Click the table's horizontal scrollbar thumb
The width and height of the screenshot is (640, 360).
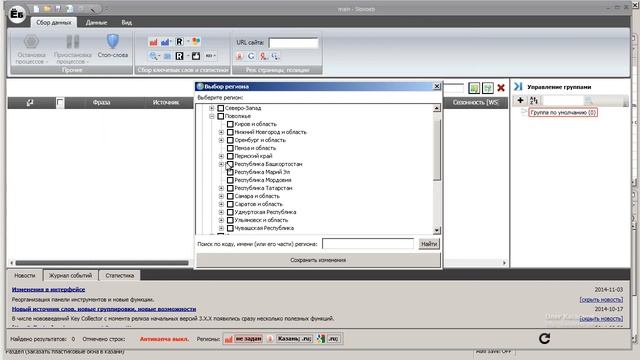(x=102, y=263)
